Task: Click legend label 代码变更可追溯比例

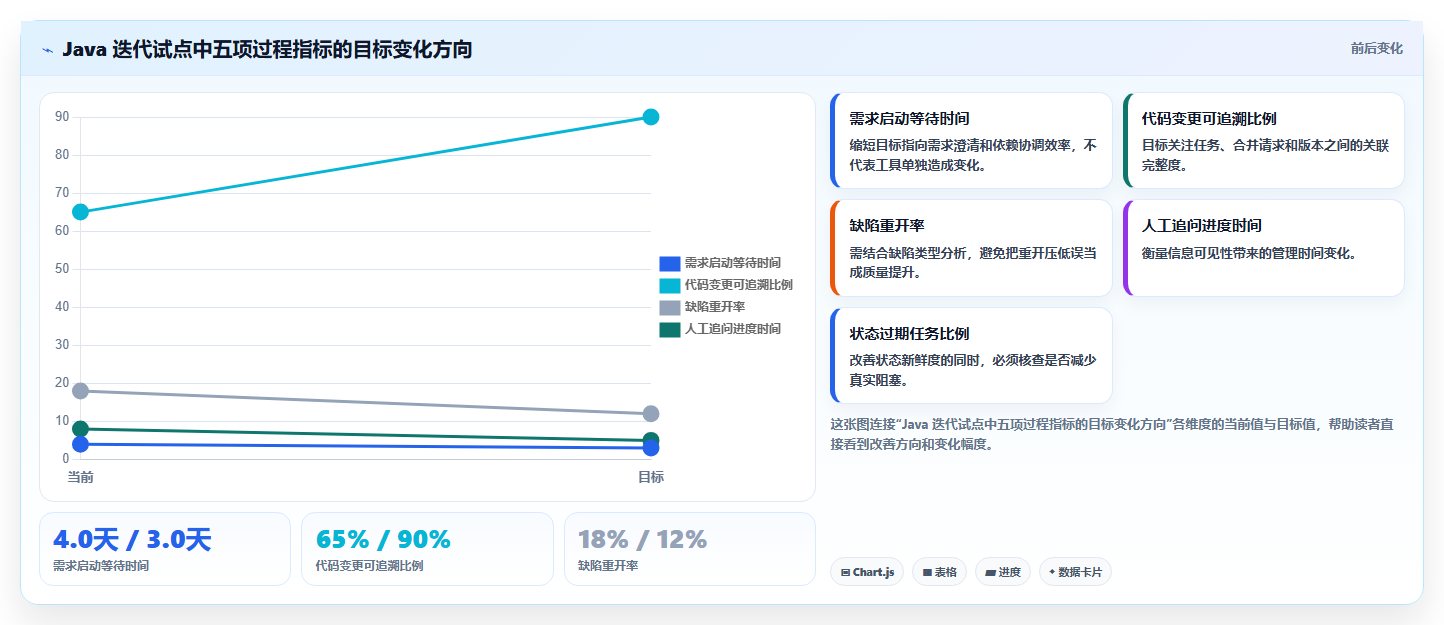Action: point(739,285)
